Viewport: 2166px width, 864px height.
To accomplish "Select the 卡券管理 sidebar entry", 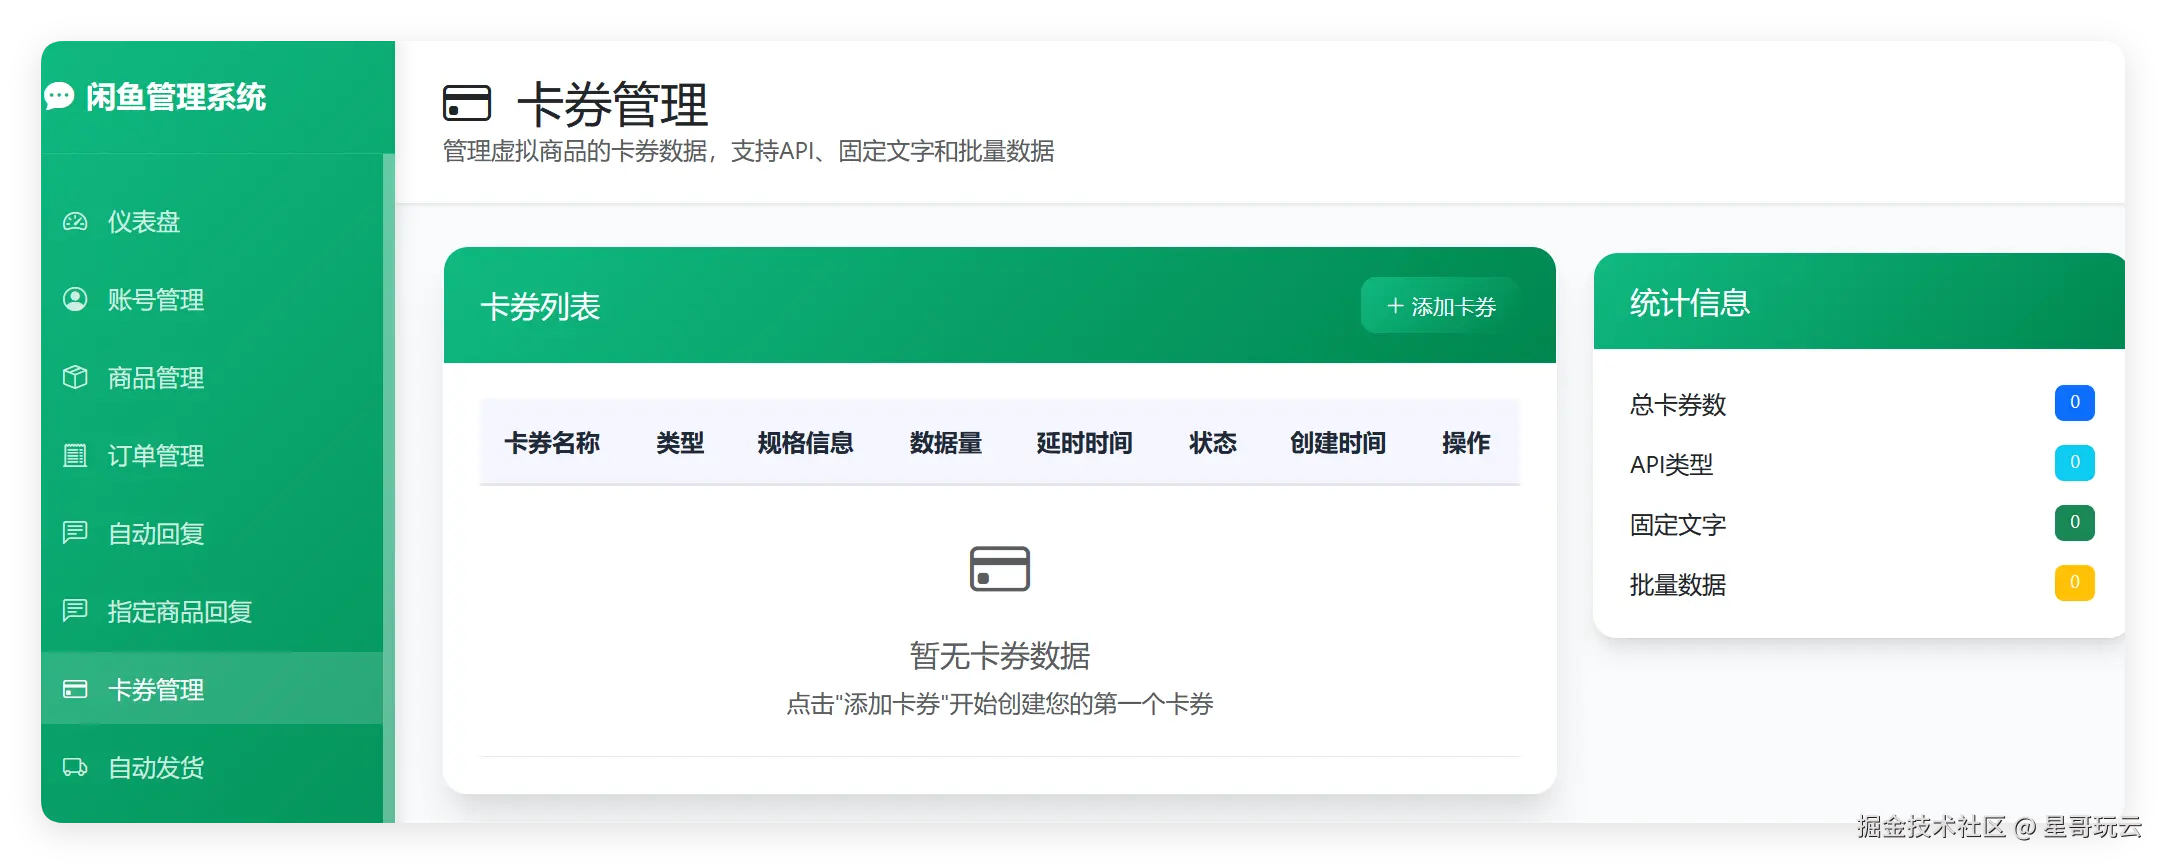I will click(x=212, y=689).
